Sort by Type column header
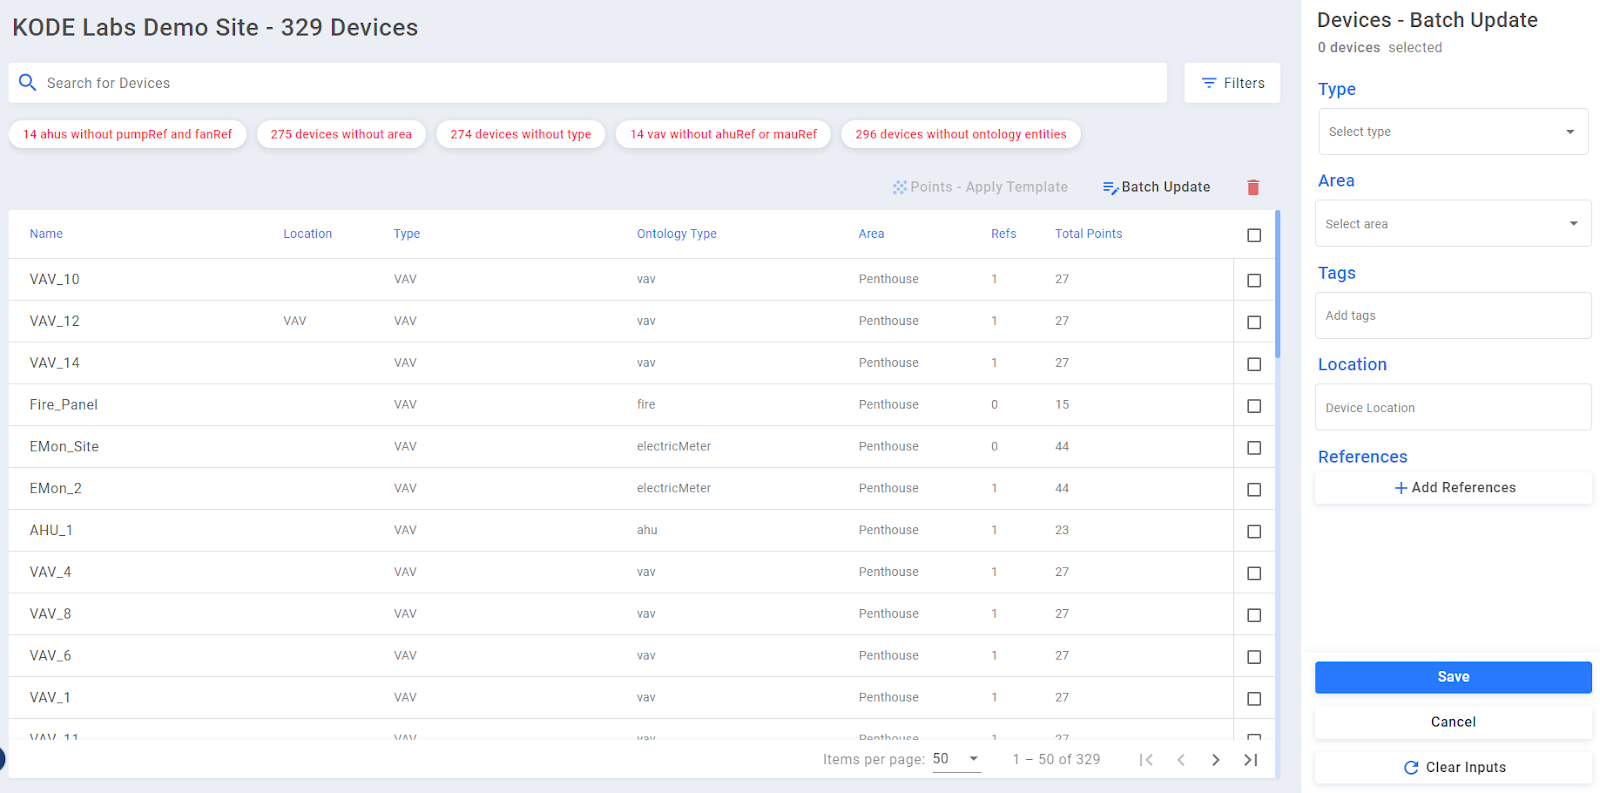The image size is (1600, 793). click(407, 234)
